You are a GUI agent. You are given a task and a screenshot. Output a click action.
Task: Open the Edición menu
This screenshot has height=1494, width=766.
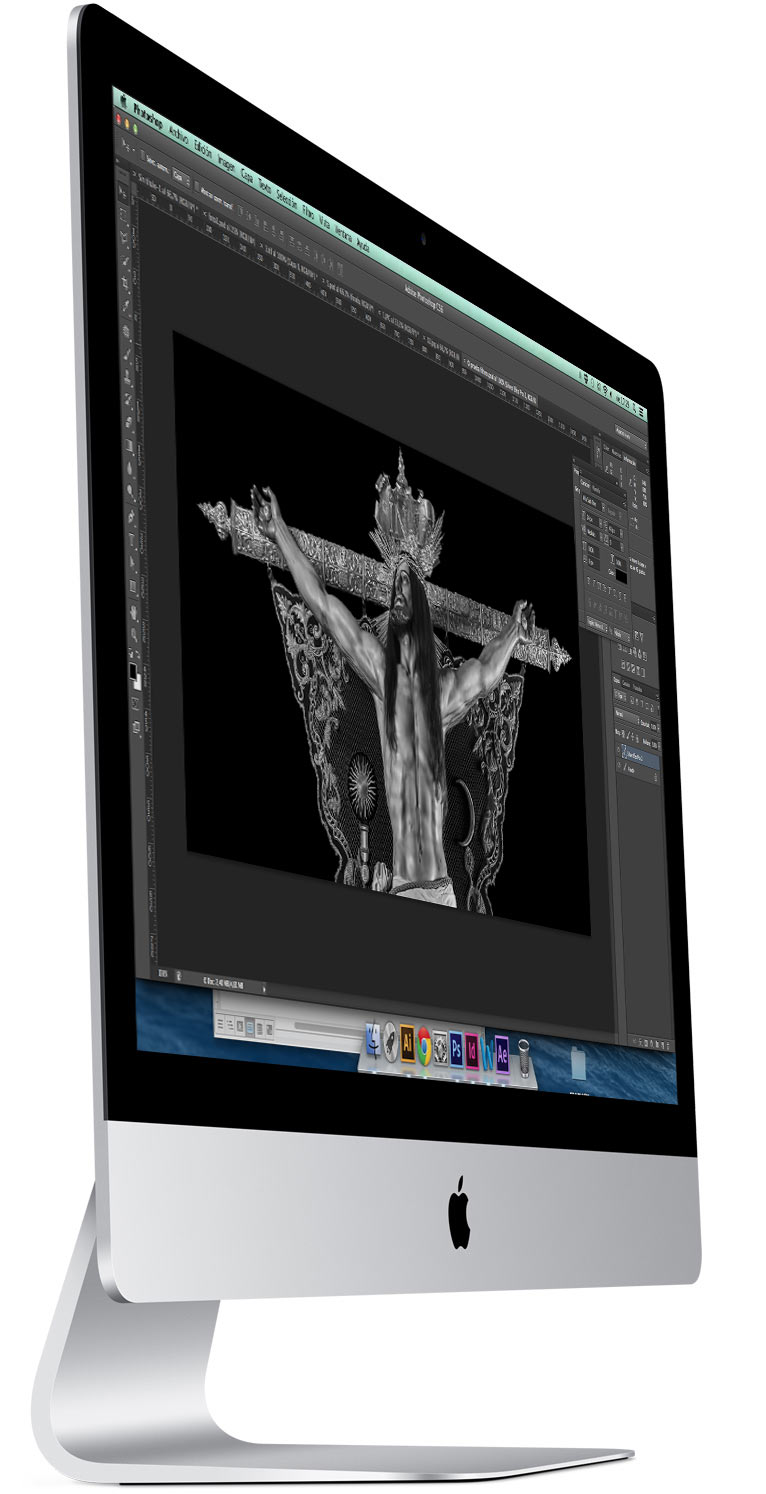pos(202,150)
